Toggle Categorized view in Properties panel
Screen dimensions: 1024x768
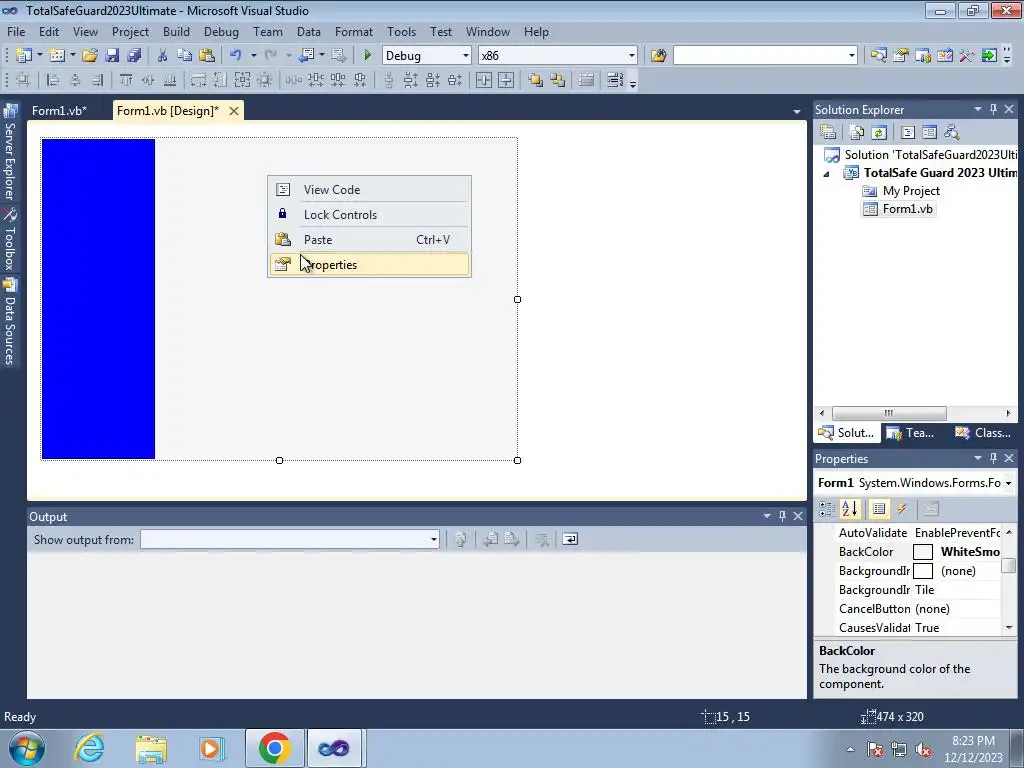[827, 509]
